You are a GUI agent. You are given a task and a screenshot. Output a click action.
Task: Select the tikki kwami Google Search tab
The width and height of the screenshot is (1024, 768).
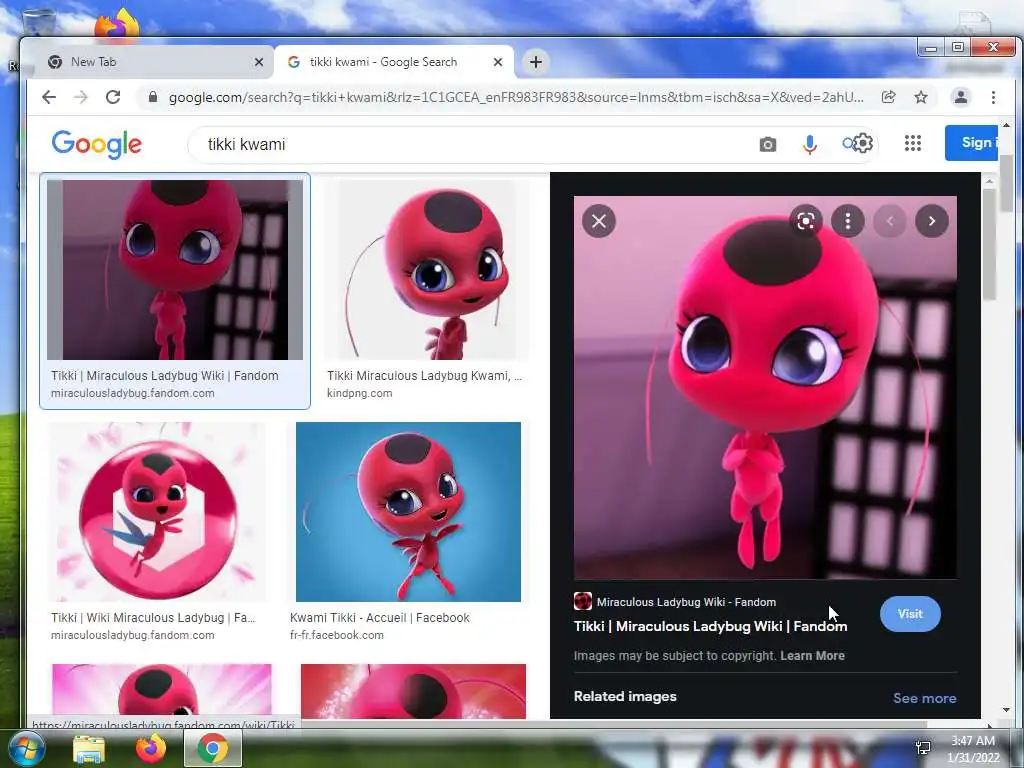[394, 62]
